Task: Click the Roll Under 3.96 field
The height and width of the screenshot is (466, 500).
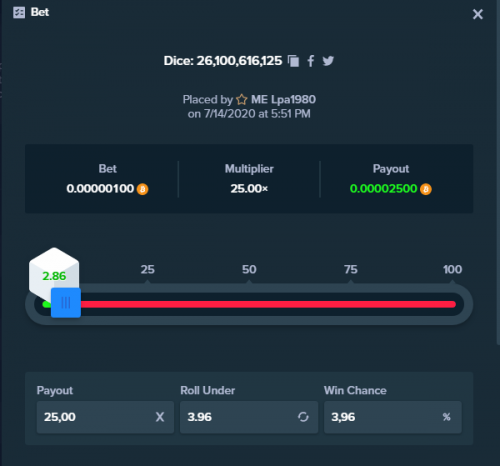Action: pos(249,417)
